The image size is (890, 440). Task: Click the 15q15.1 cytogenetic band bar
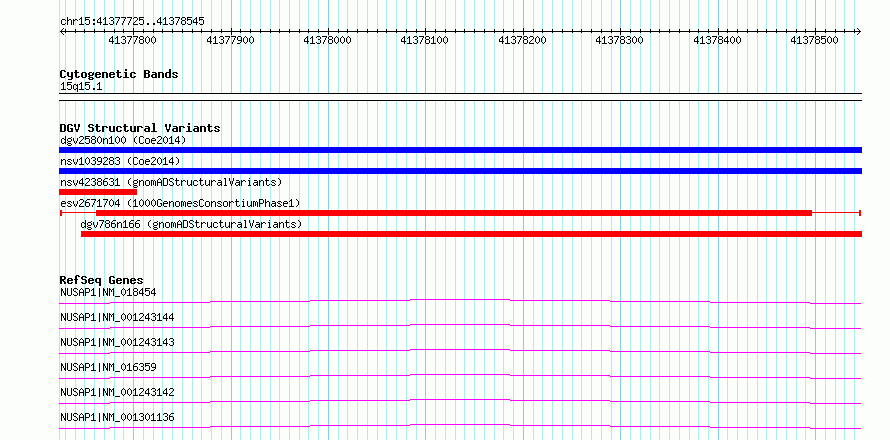click(460, 97)
